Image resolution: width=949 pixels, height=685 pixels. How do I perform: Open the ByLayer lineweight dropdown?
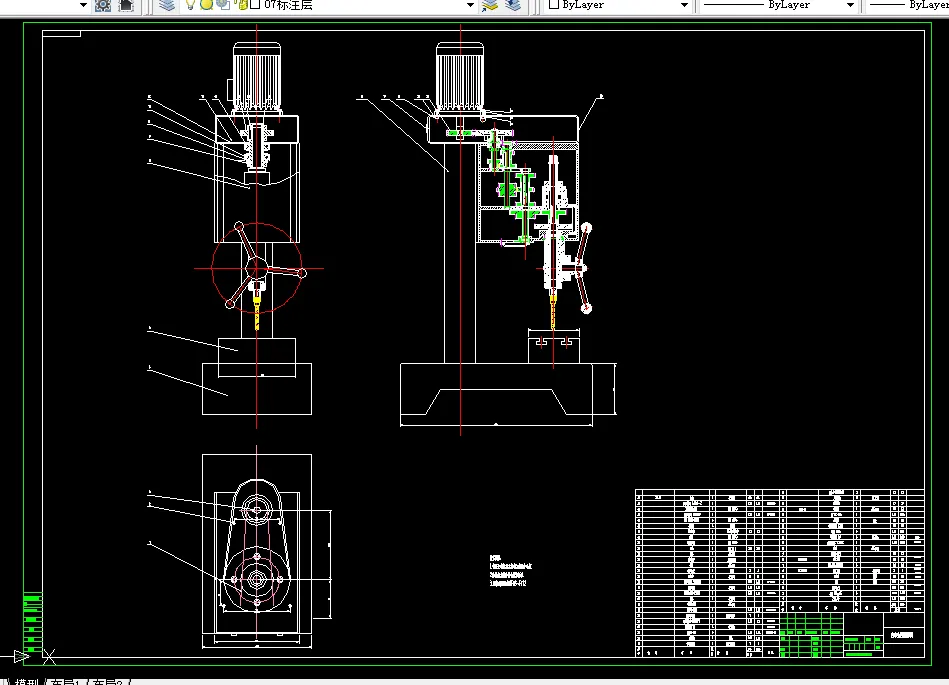(908, 5)
